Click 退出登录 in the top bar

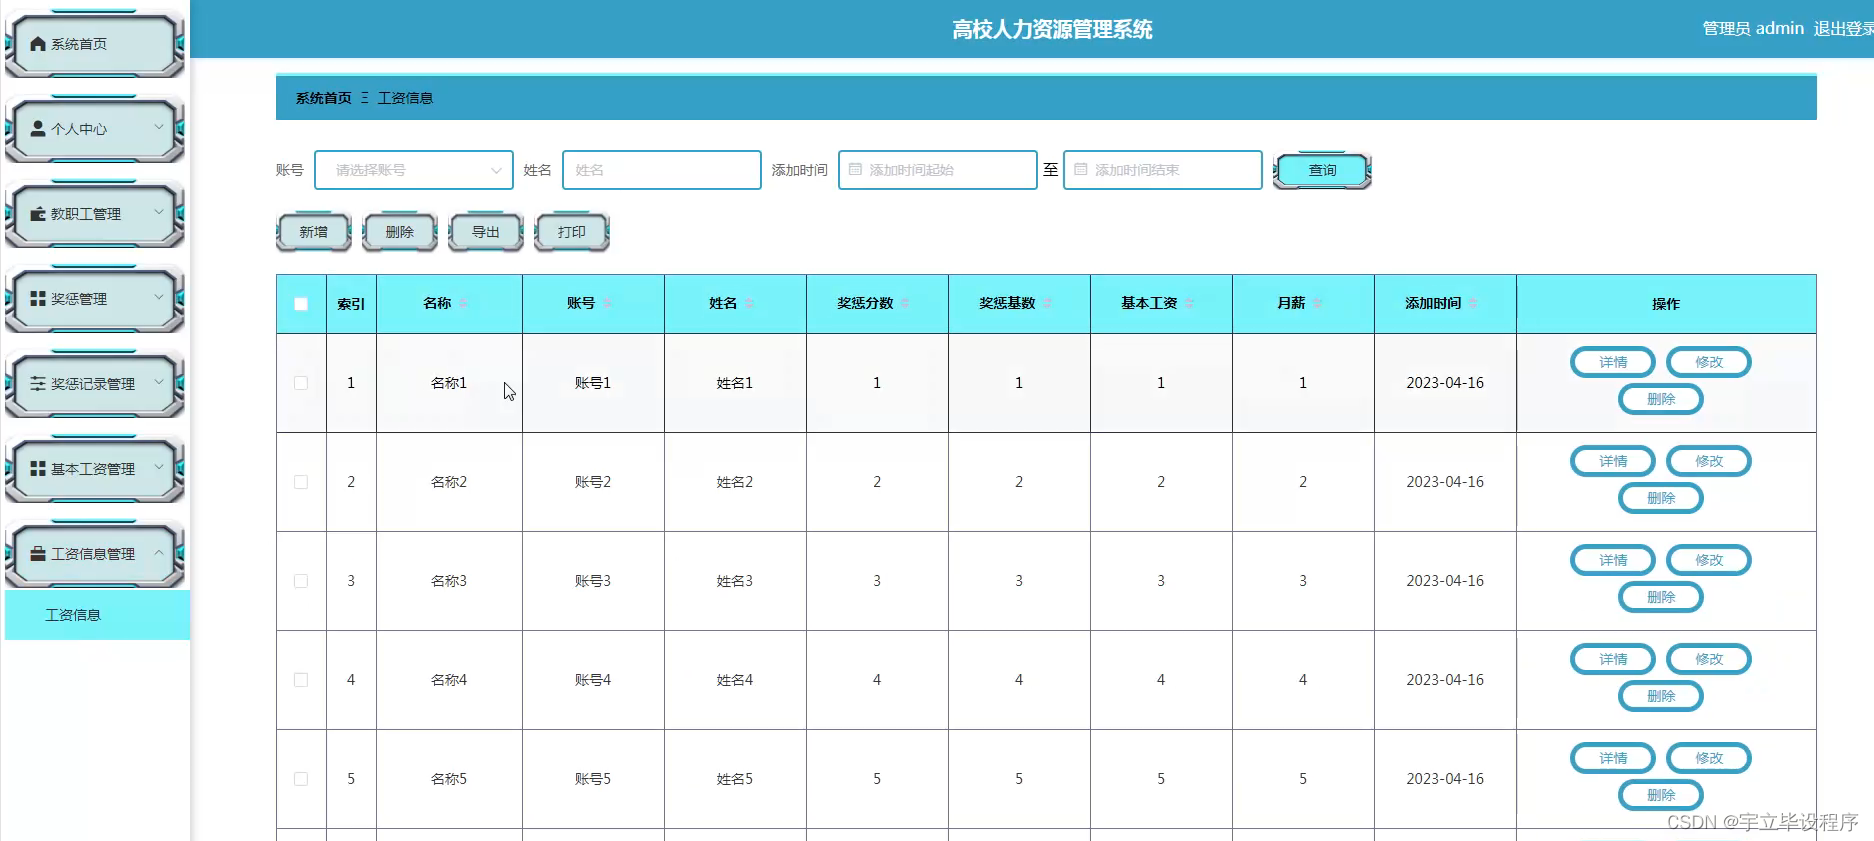(1843, 29)
